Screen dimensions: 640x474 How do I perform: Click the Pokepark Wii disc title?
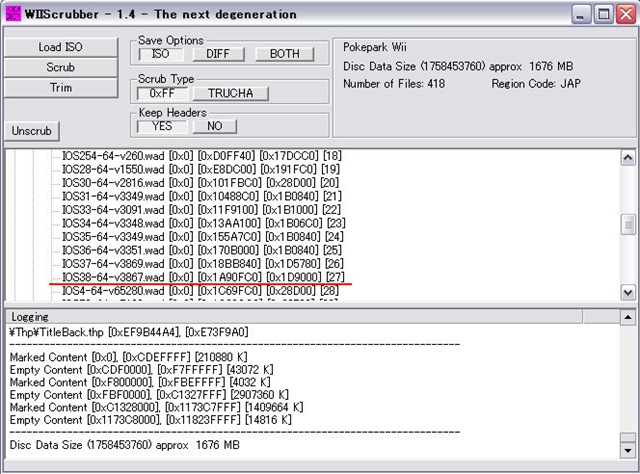pos(375,47)
